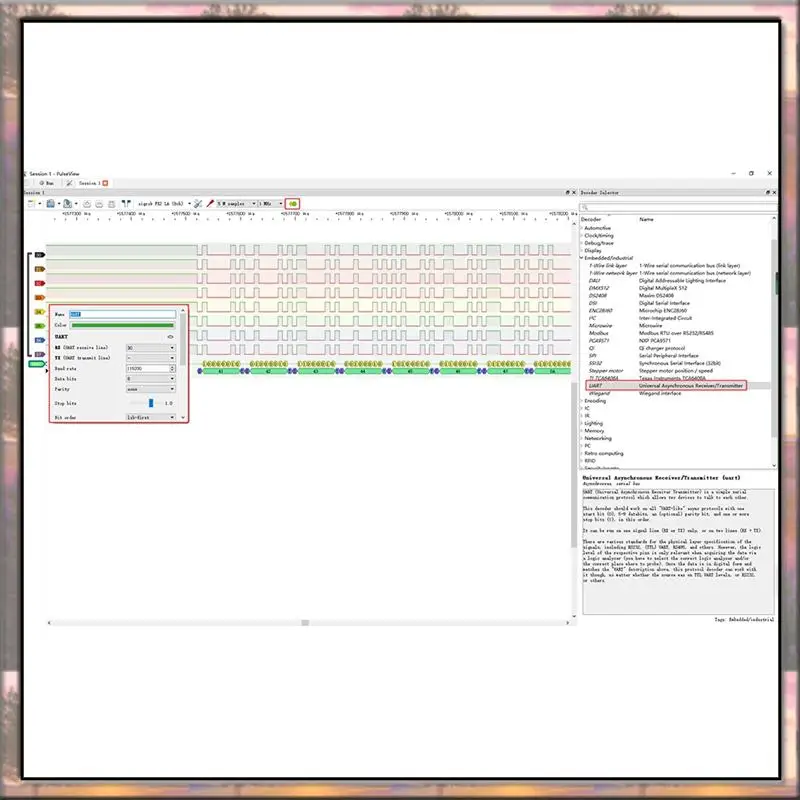Viewport: 800px width, 800px height.
Task: Open the Parity dropdown
Action: coord(151,389)
